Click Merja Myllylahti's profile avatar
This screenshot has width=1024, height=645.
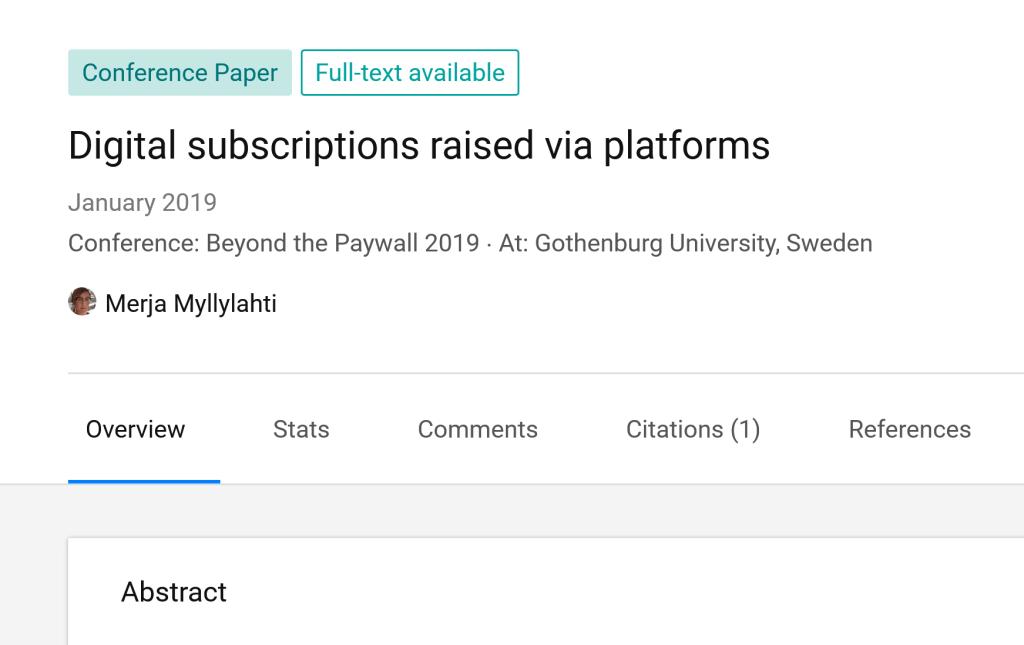coord(82,302)
